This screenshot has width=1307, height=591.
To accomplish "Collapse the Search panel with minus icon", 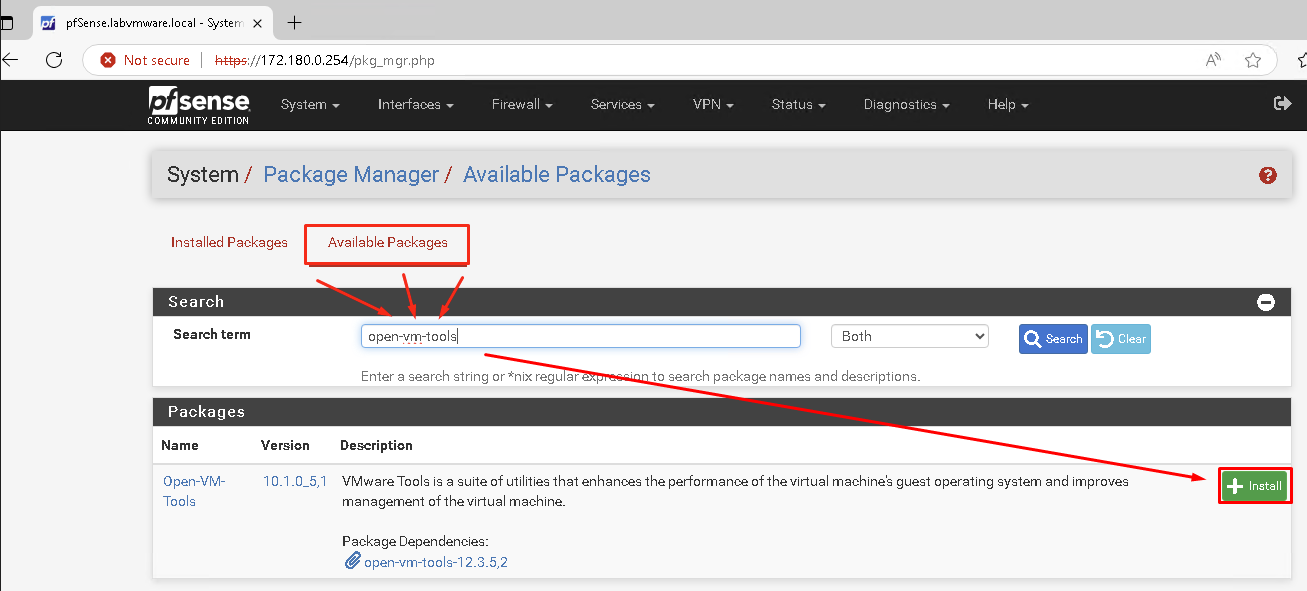I will pyautogui.click(x=1266, y=302).
